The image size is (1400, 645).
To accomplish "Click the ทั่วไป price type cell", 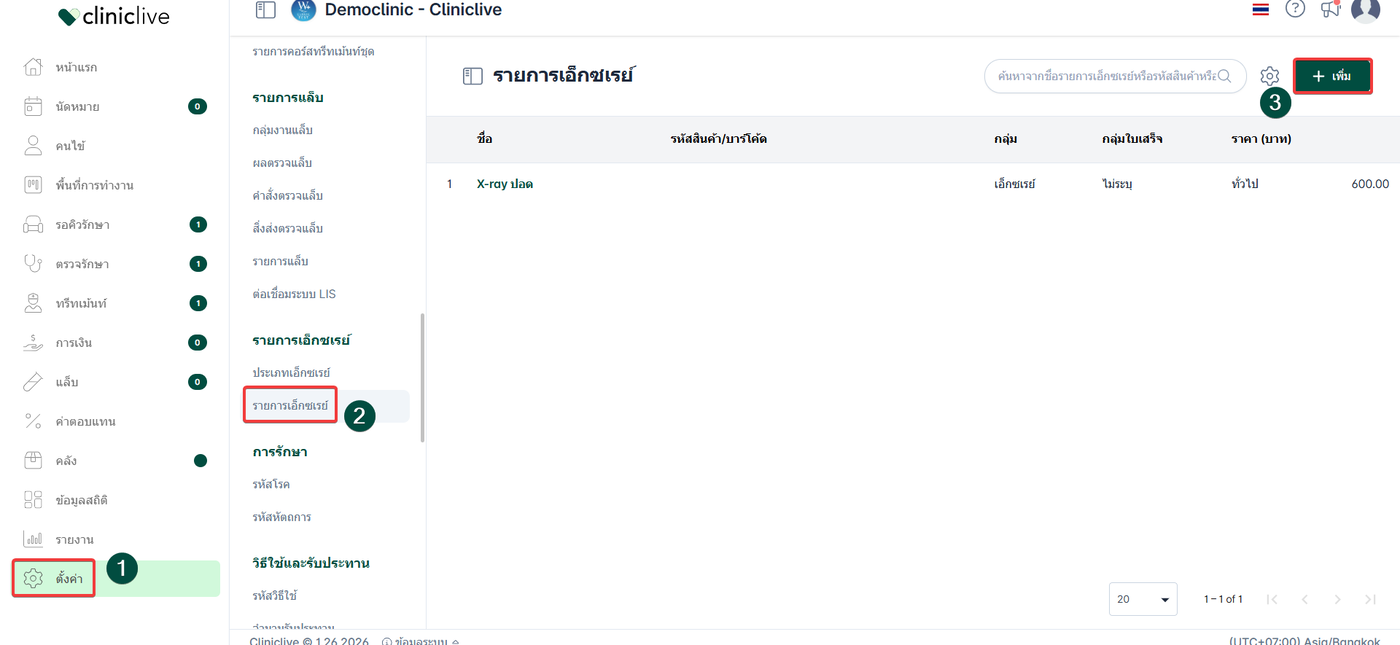I will point(1245,184).
